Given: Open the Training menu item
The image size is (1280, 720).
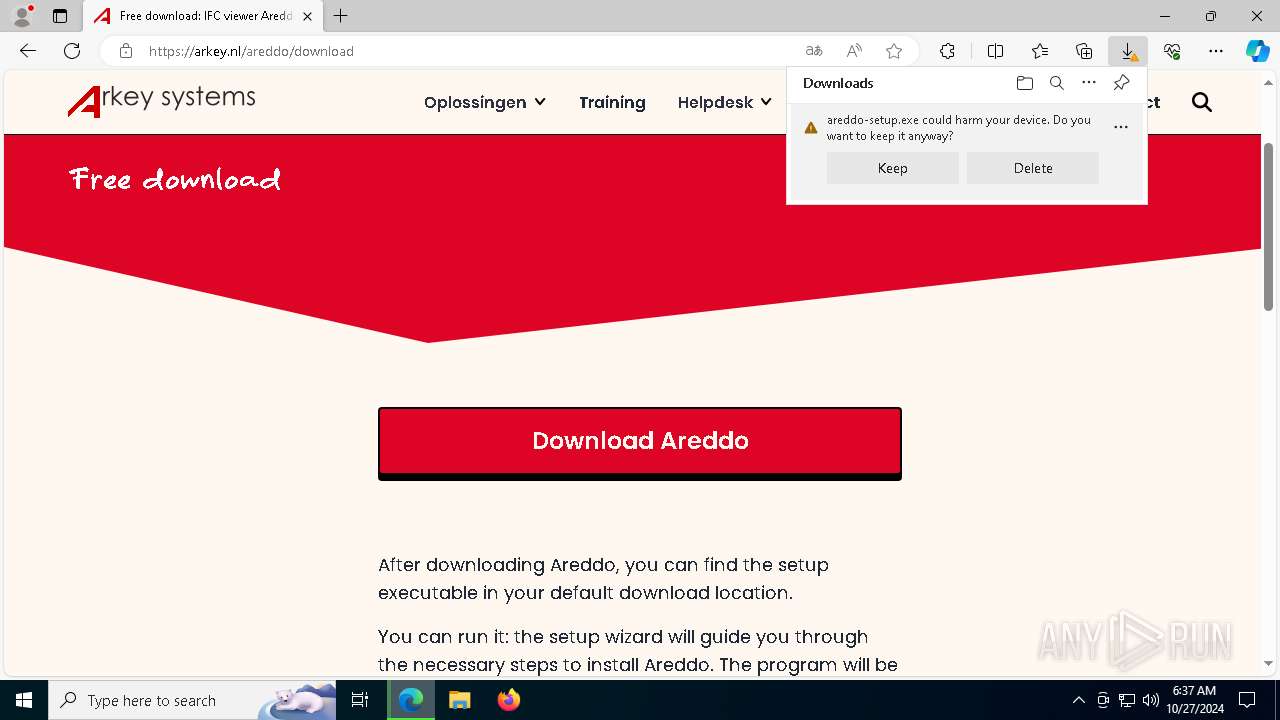Looking at the screenshot, I should tap(612, 102).
